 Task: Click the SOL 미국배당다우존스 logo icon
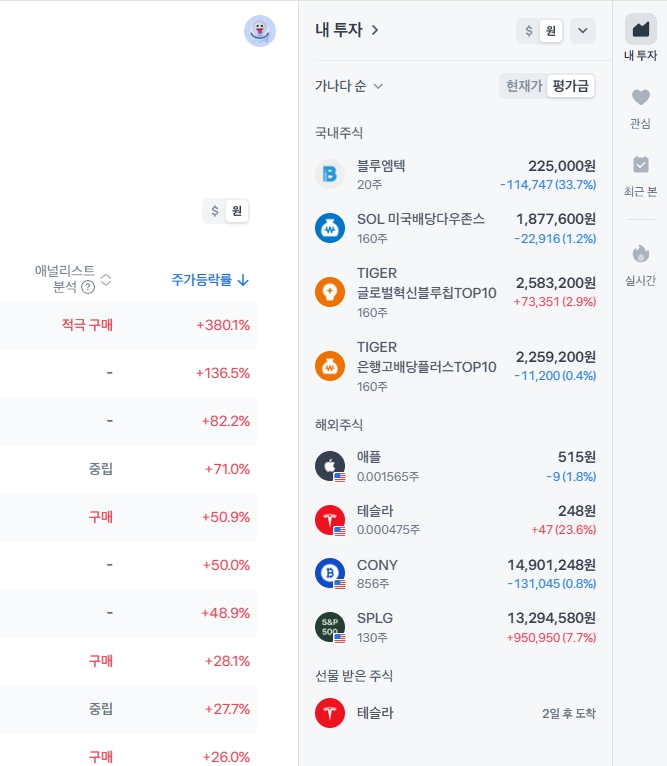point(330,228)
